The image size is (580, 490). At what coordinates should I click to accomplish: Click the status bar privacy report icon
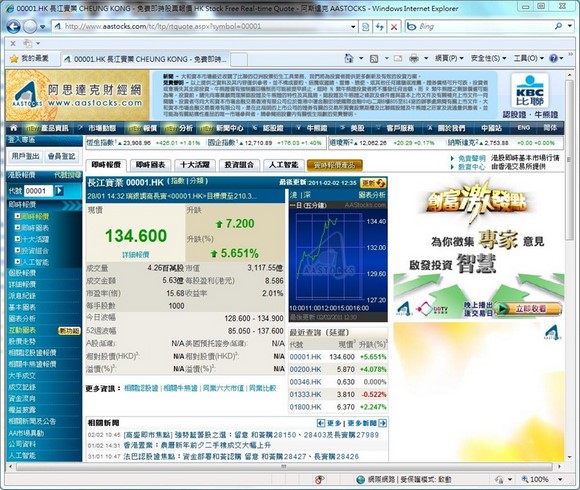tap(319, 480)
